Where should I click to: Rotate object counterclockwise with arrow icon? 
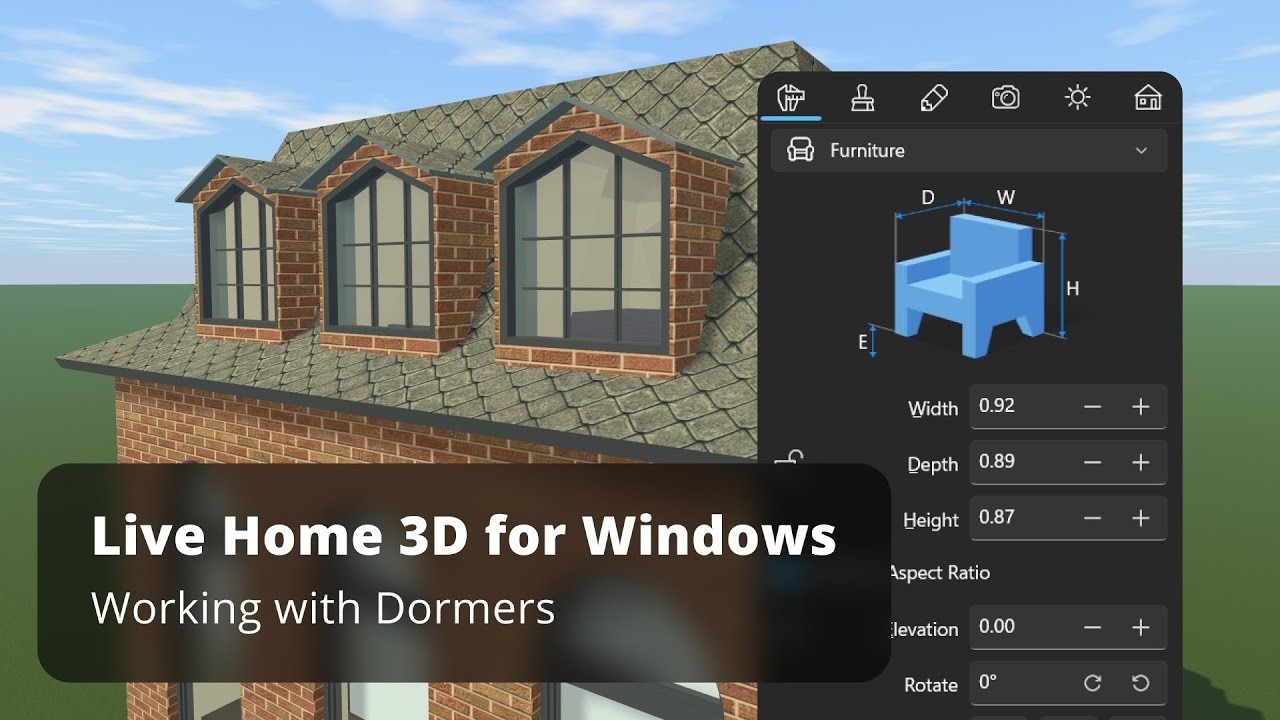pyautogui.click(x=1140, y=684)
